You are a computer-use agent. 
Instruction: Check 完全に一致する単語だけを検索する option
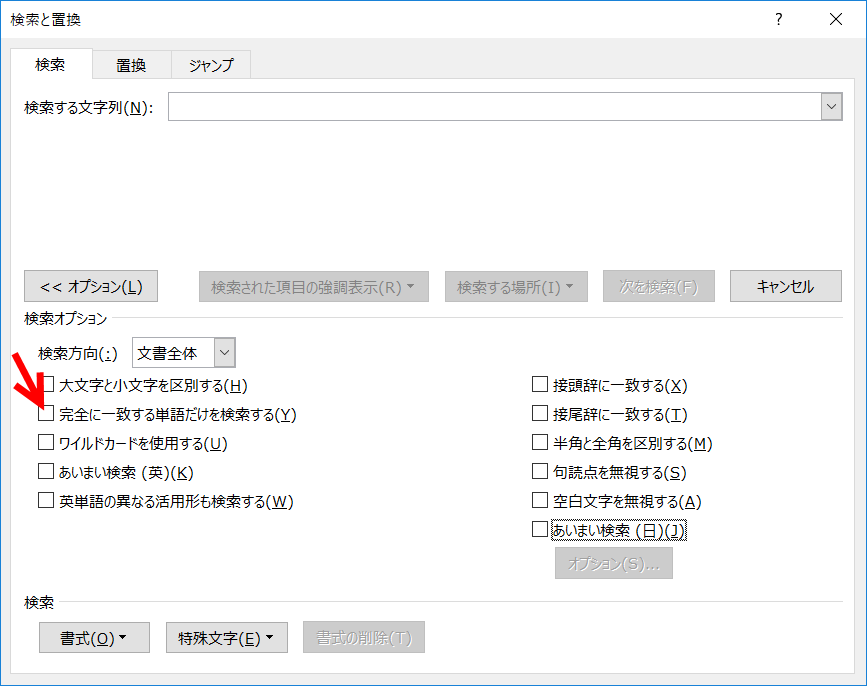pyautogui.click(x=46, y=414)
